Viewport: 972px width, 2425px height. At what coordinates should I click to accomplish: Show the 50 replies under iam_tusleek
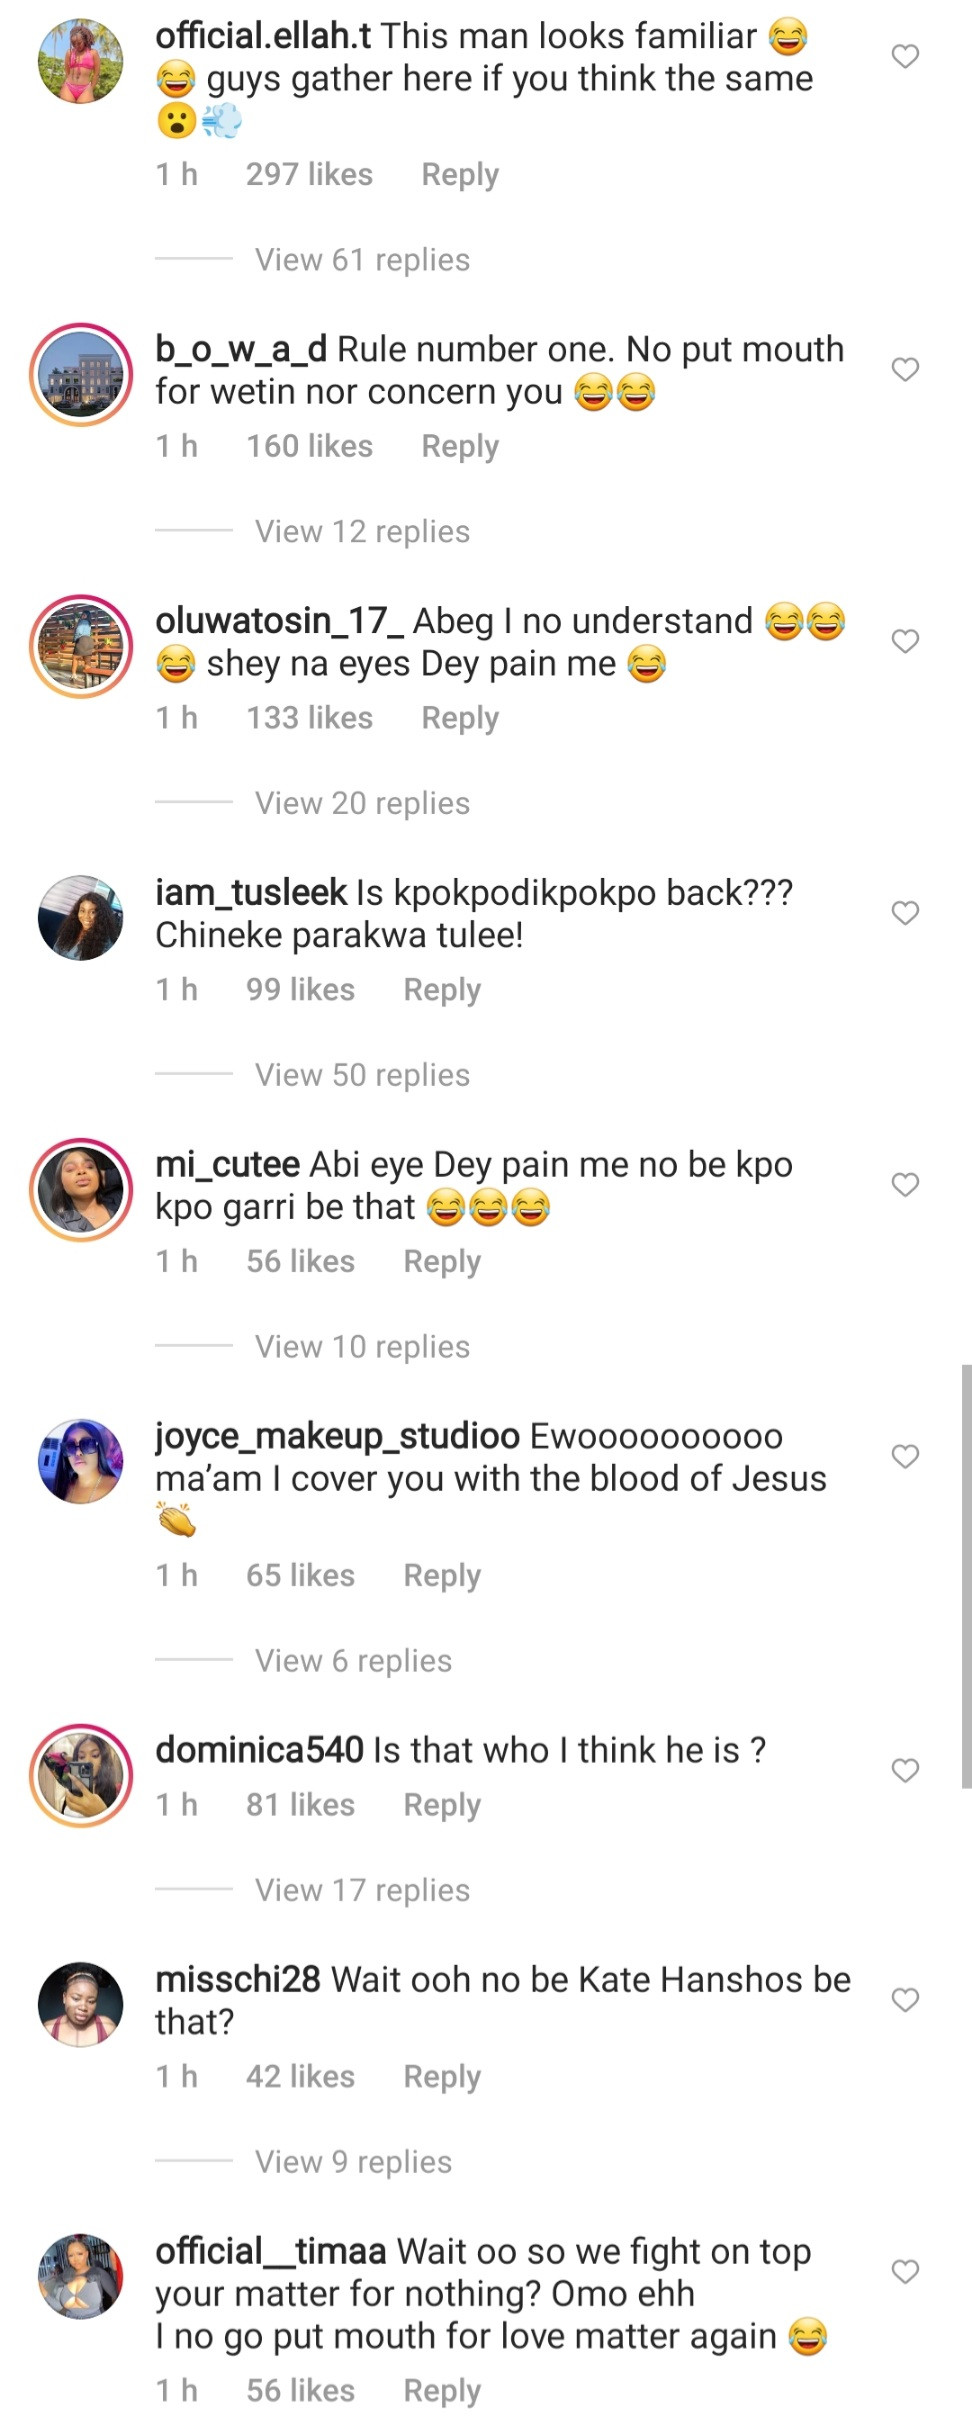[361, 1074]
